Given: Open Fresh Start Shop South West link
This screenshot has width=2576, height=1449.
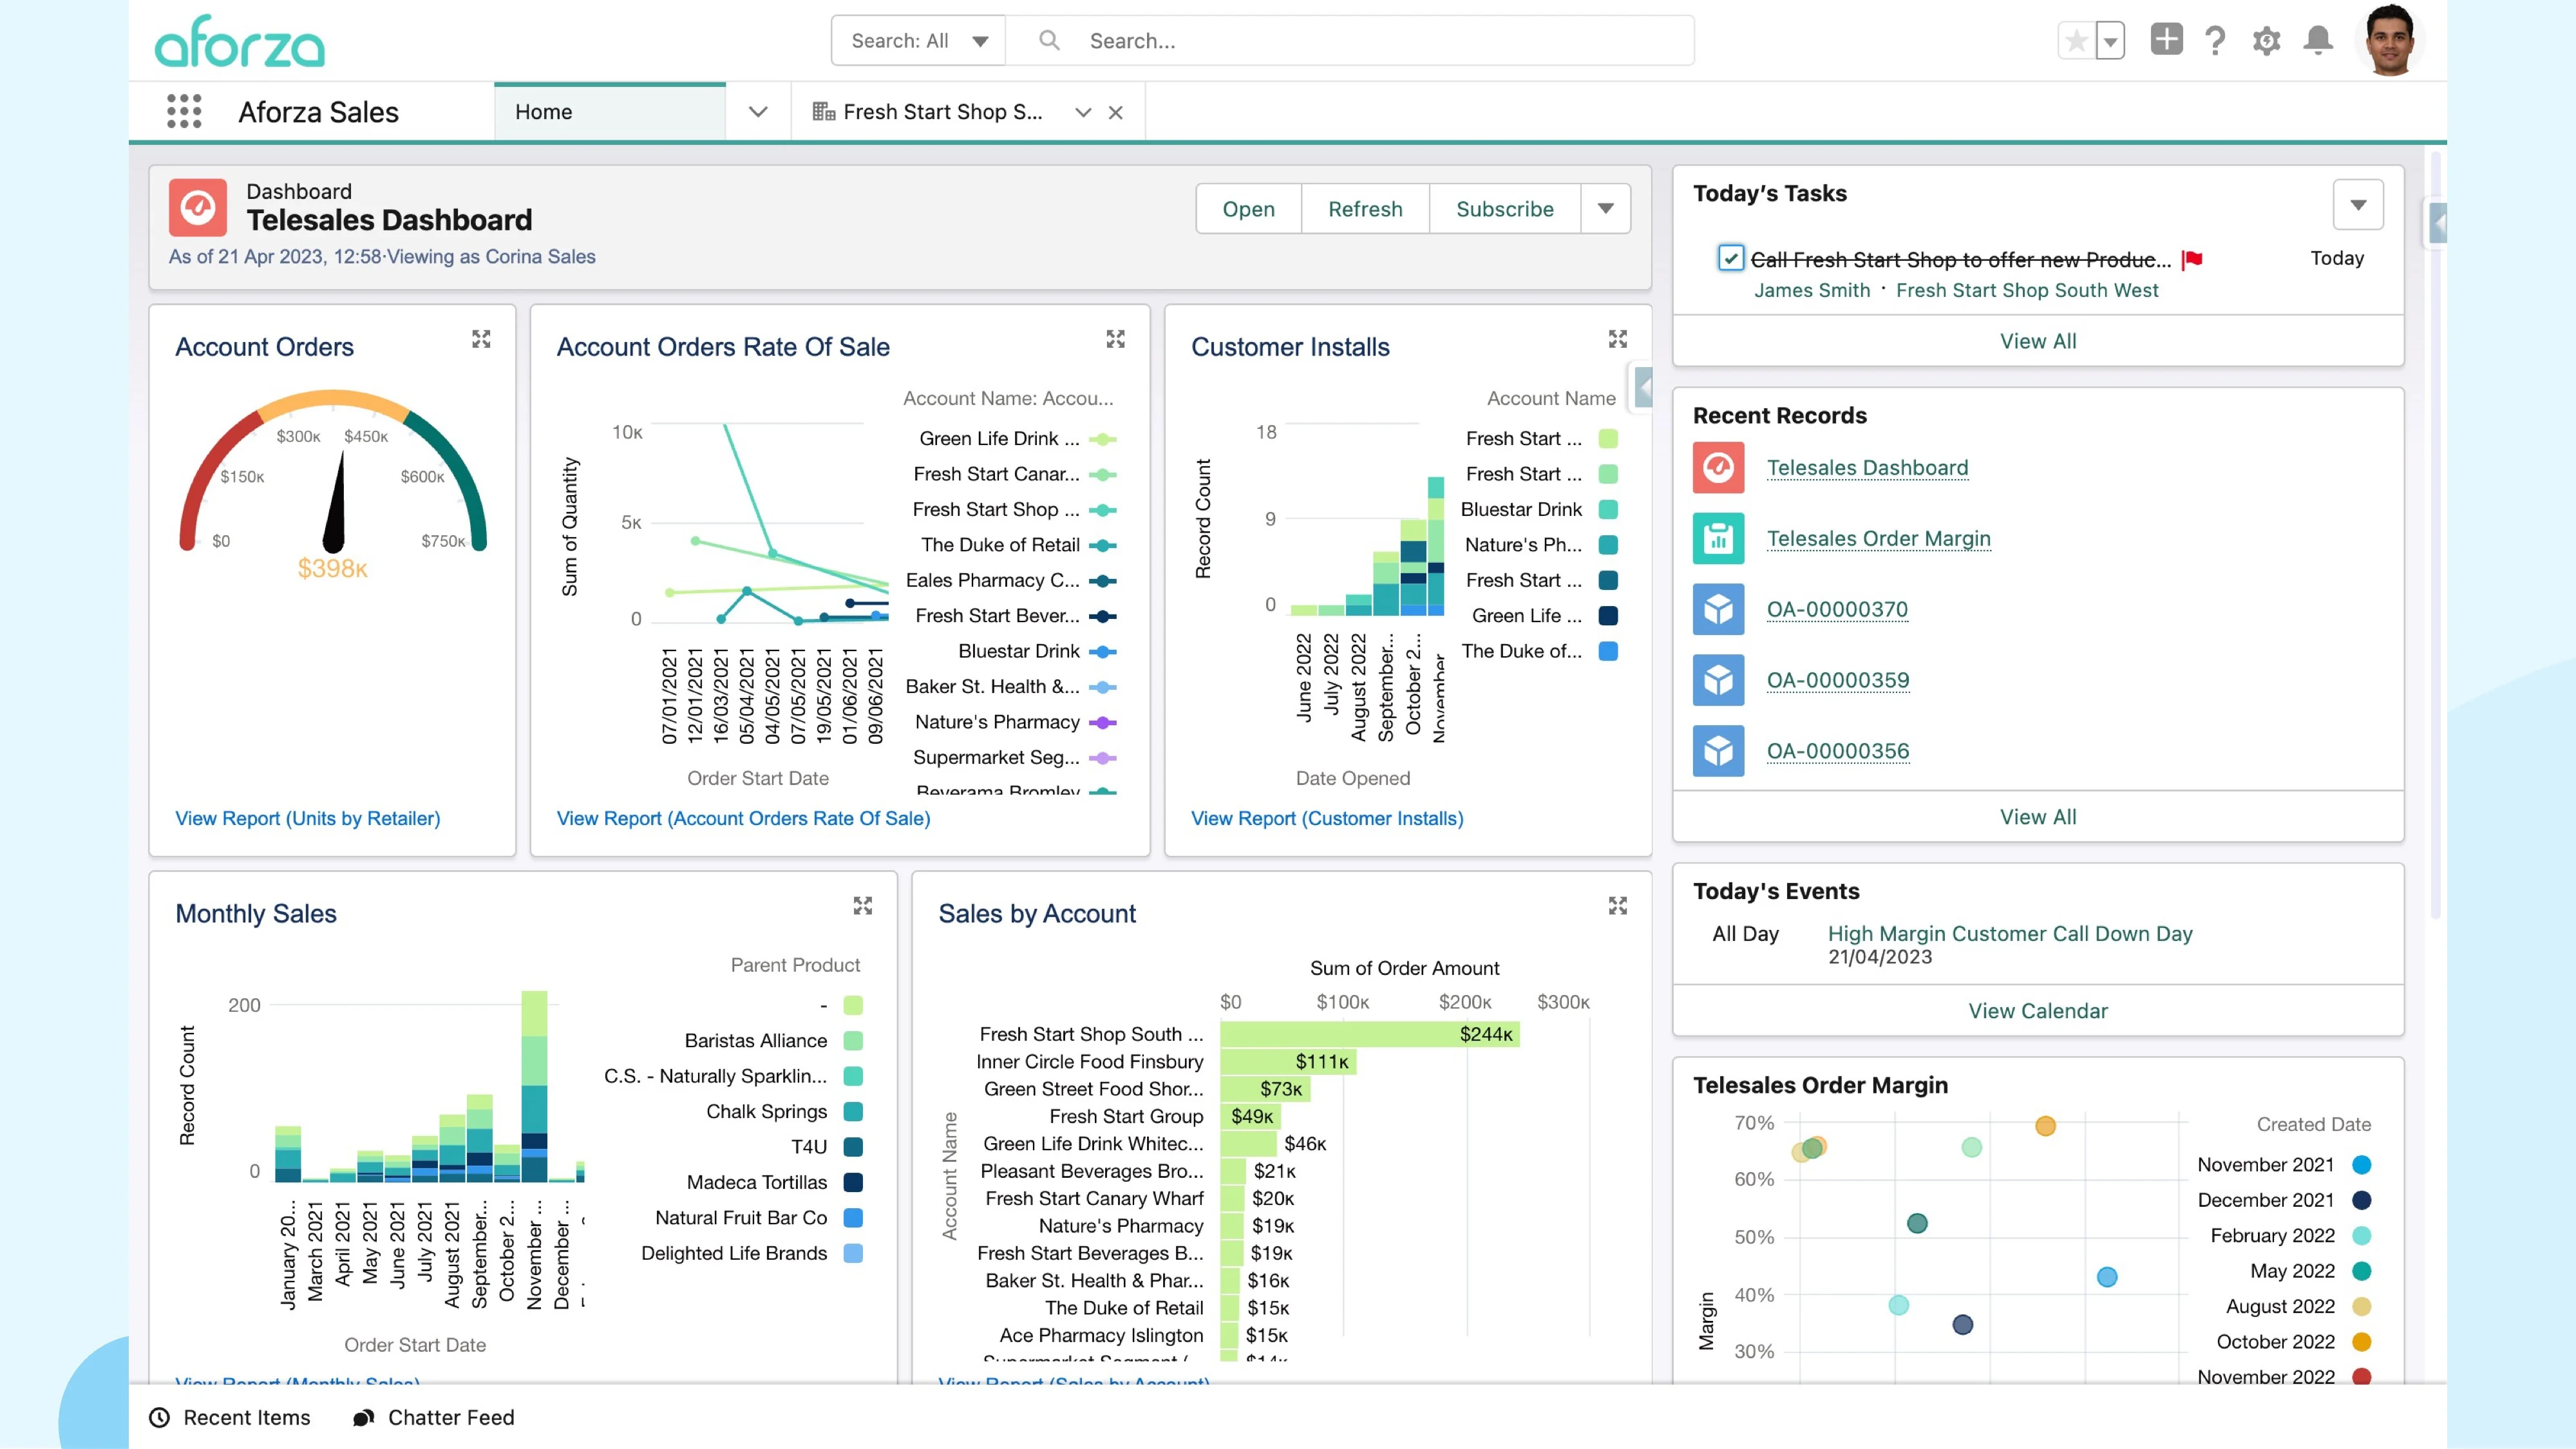Looking at the screenshot, I should click(2027, 290).
